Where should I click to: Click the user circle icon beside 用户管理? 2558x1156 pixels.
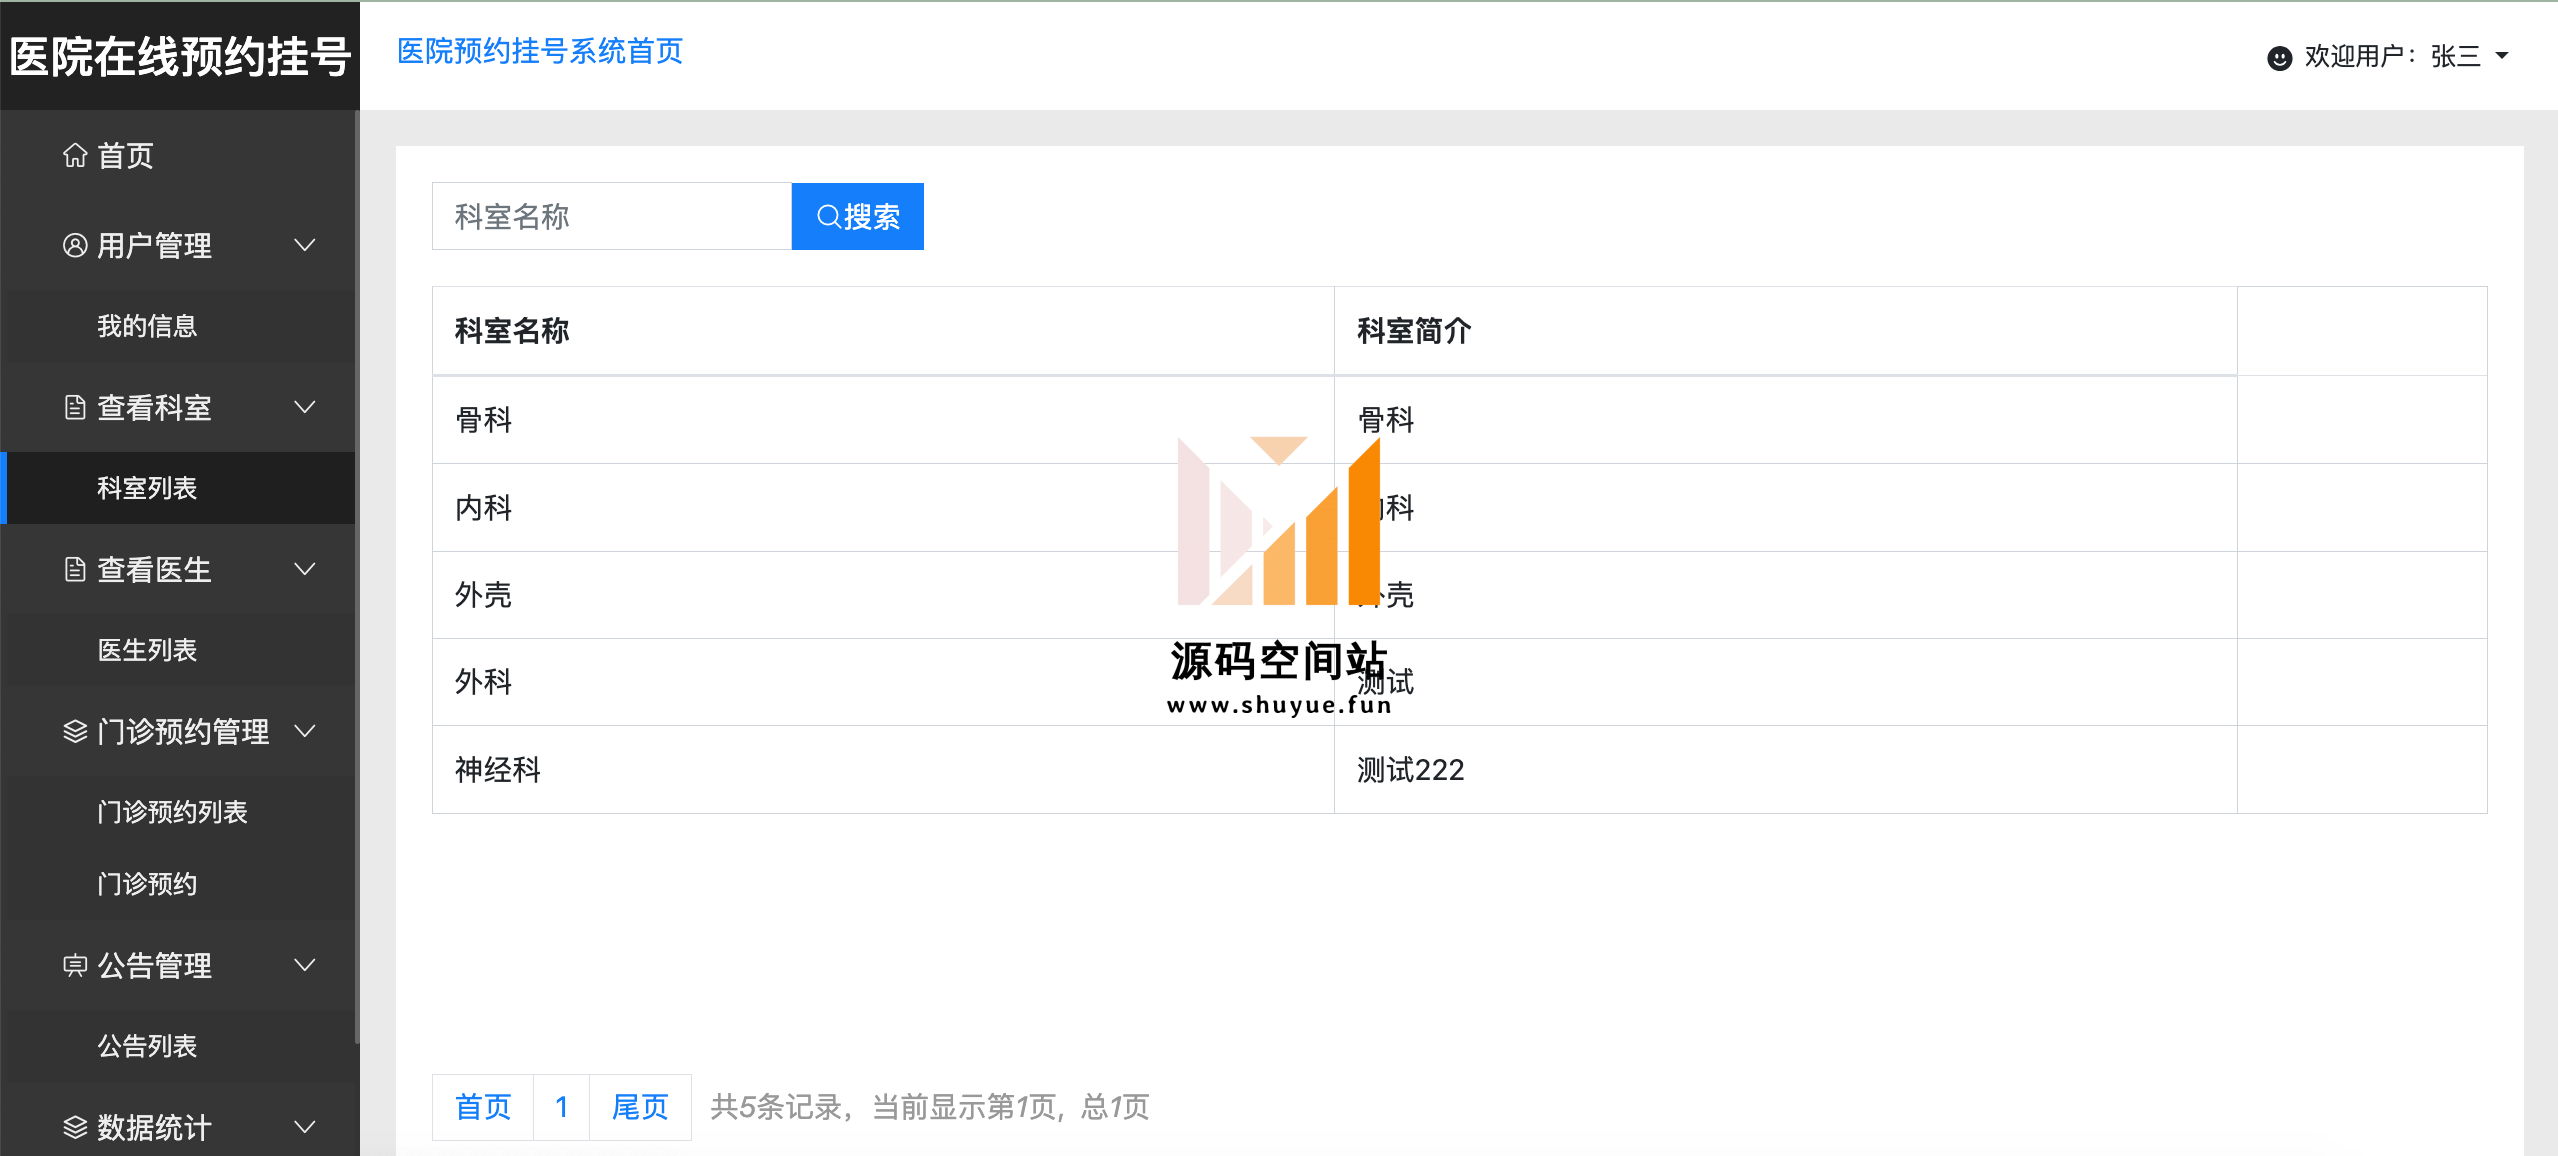75,245
